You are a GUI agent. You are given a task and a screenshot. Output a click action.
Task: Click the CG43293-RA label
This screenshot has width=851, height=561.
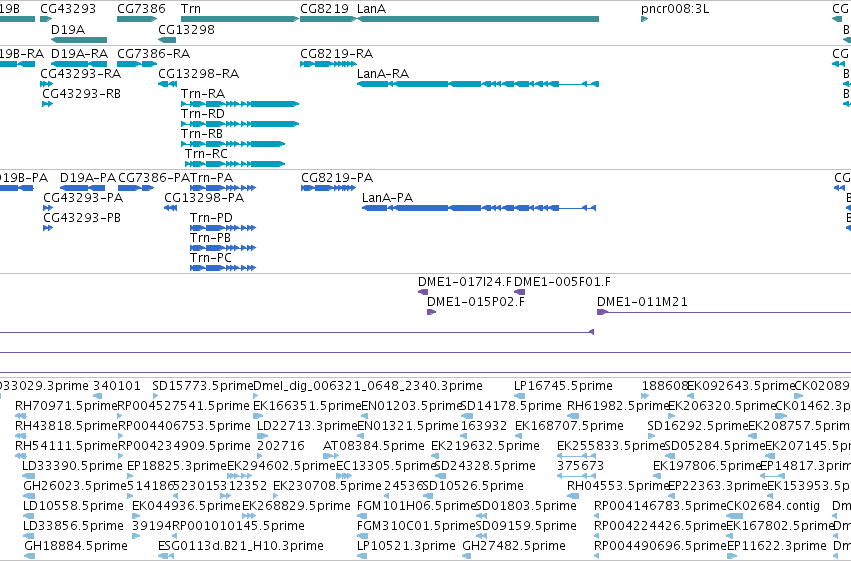point(80,74)
